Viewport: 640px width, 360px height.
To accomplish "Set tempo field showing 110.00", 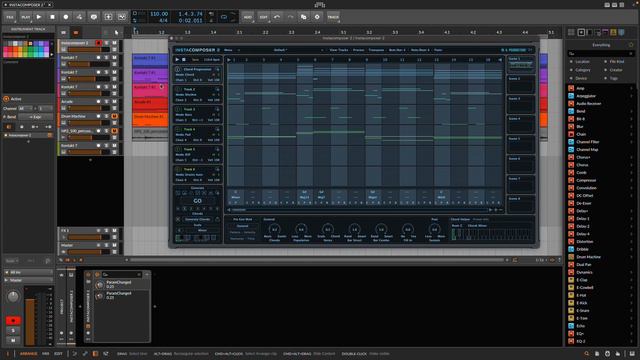I will 159,14.
